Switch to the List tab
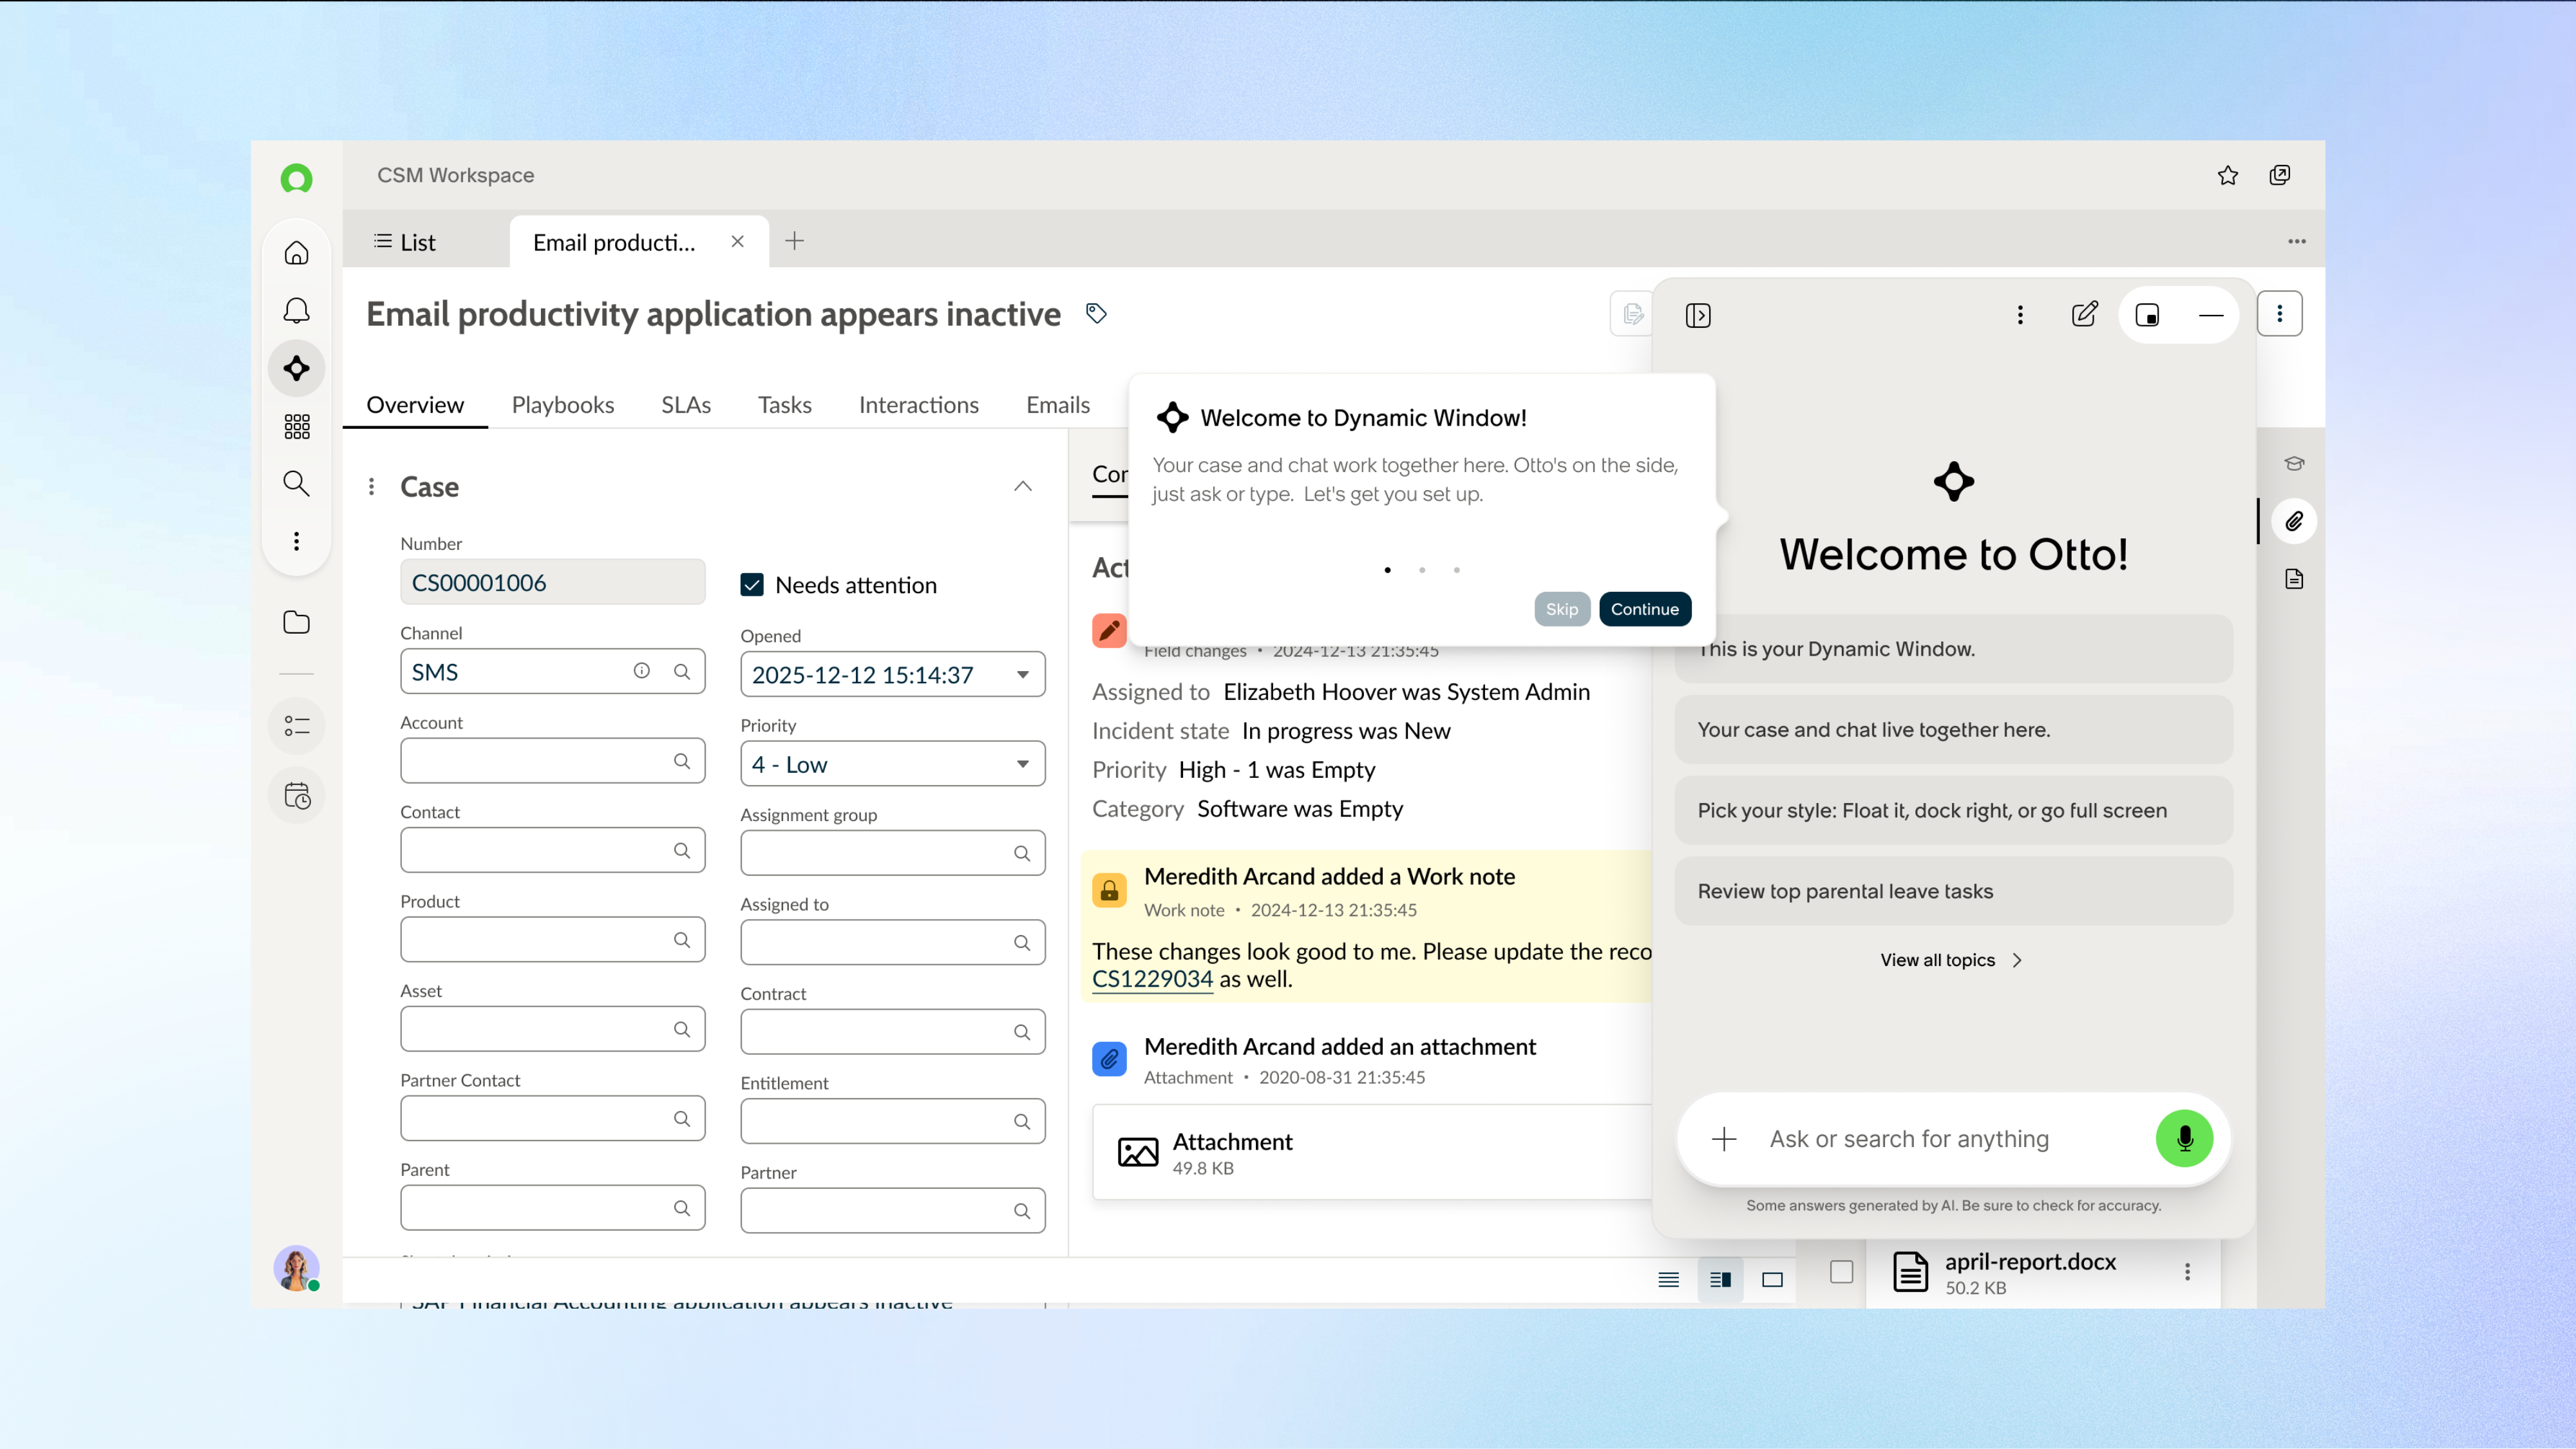The width and height of the screenshot is (2576, 1449). [x=405, y=242]
